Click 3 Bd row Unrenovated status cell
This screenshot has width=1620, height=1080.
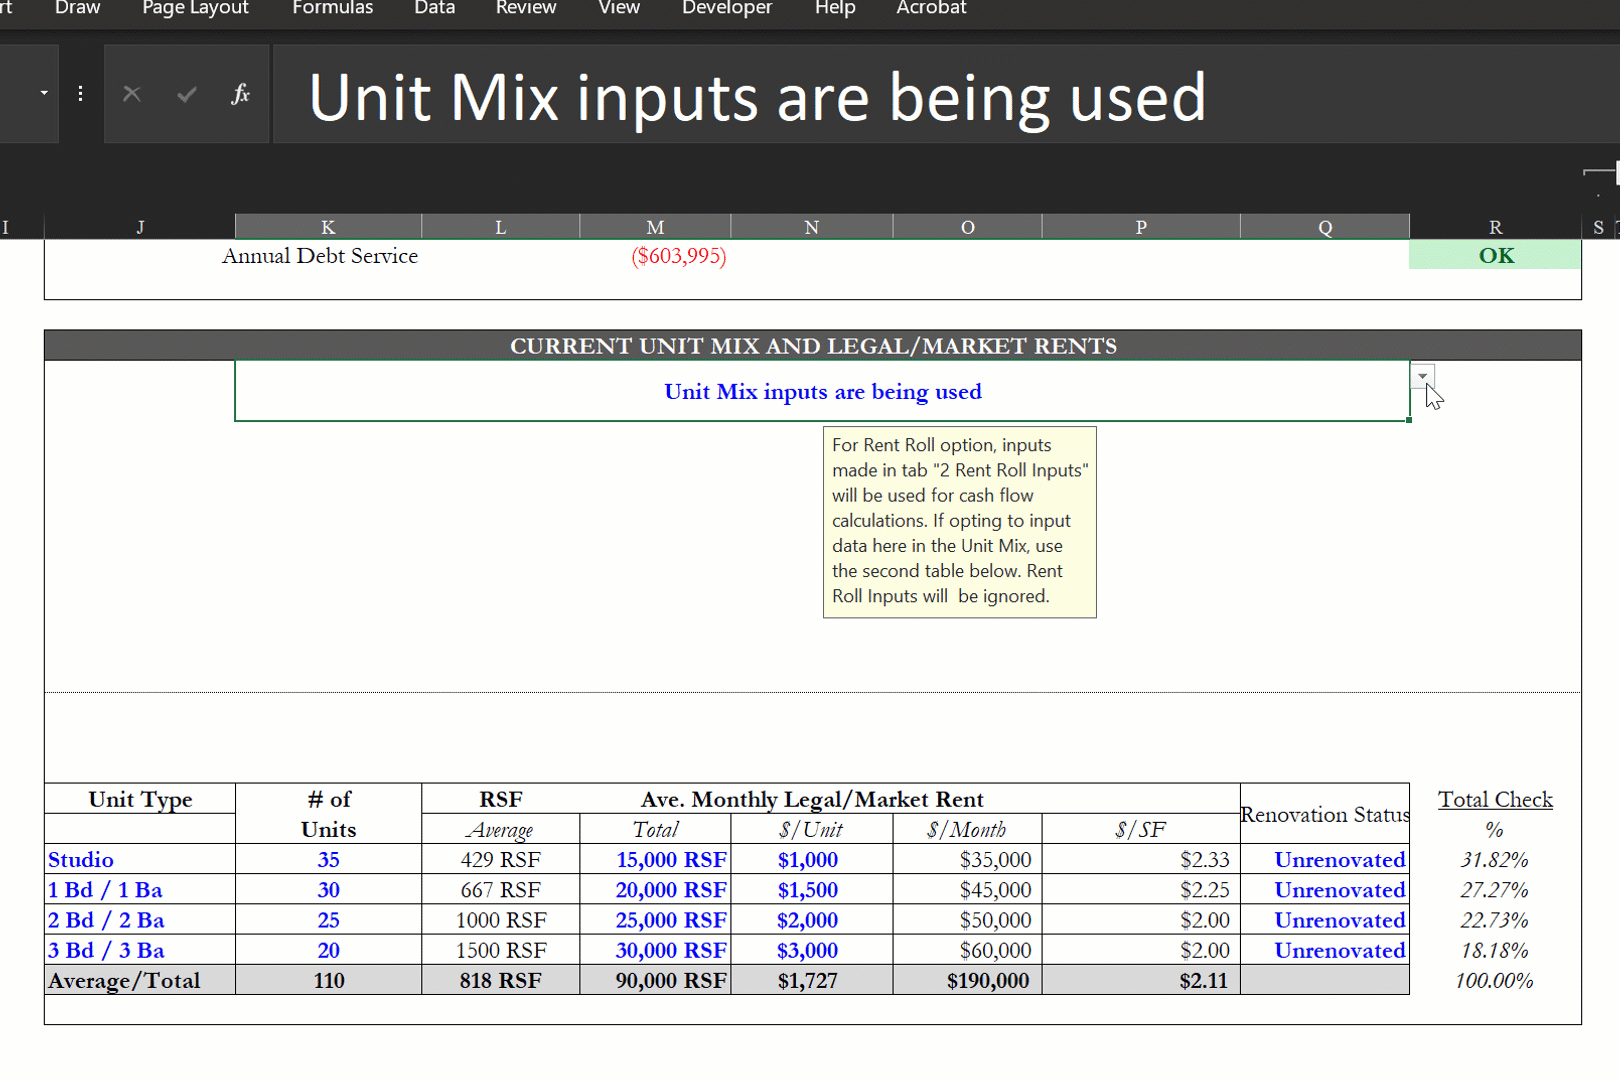1325,950
